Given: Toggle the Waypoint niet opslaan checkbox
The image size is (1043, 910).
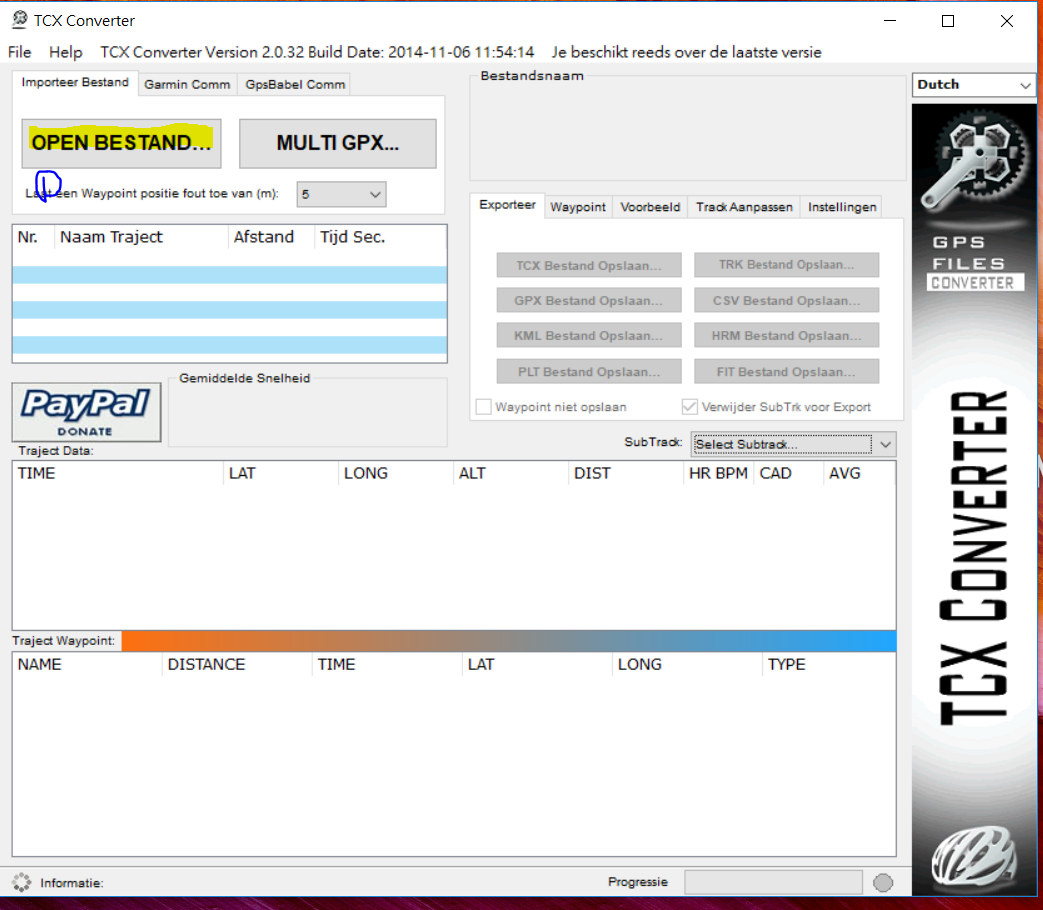Looking at the screenshot, I should coord(484,406).
